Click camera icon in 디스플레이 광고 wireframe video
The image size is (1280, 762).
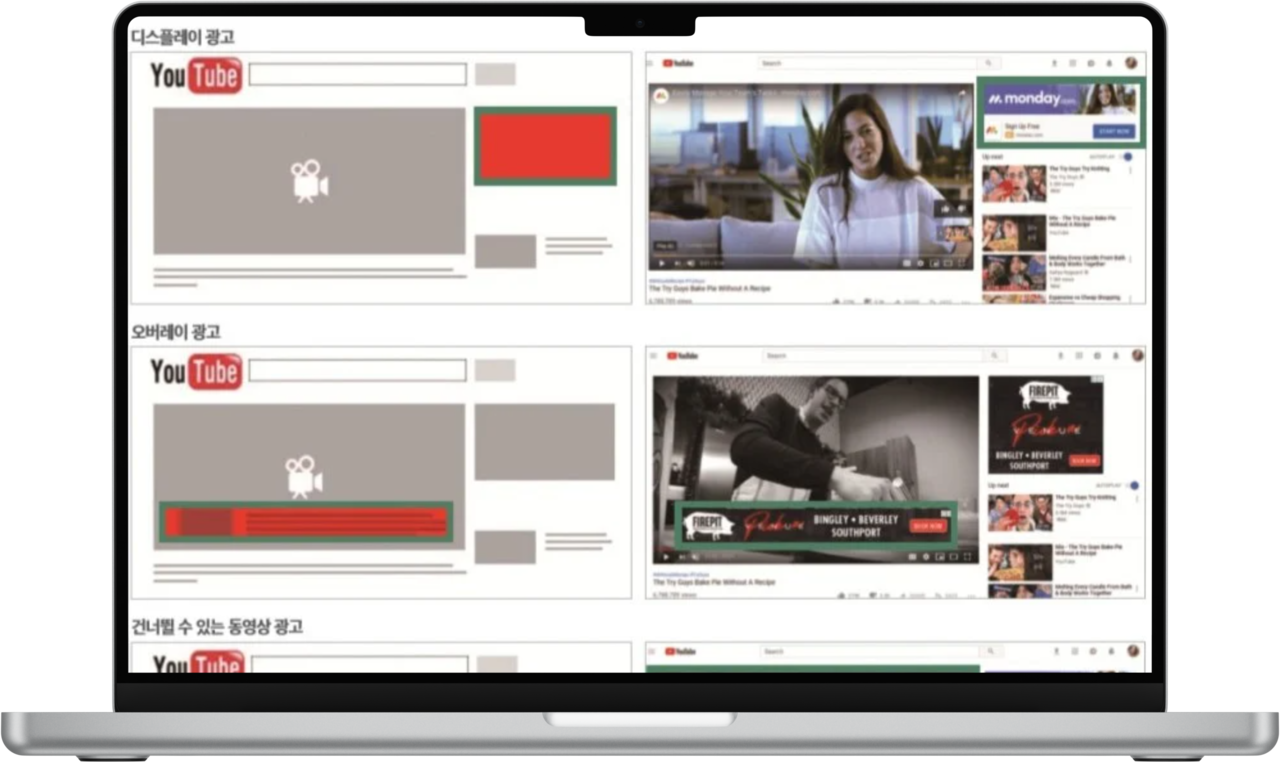310,181
